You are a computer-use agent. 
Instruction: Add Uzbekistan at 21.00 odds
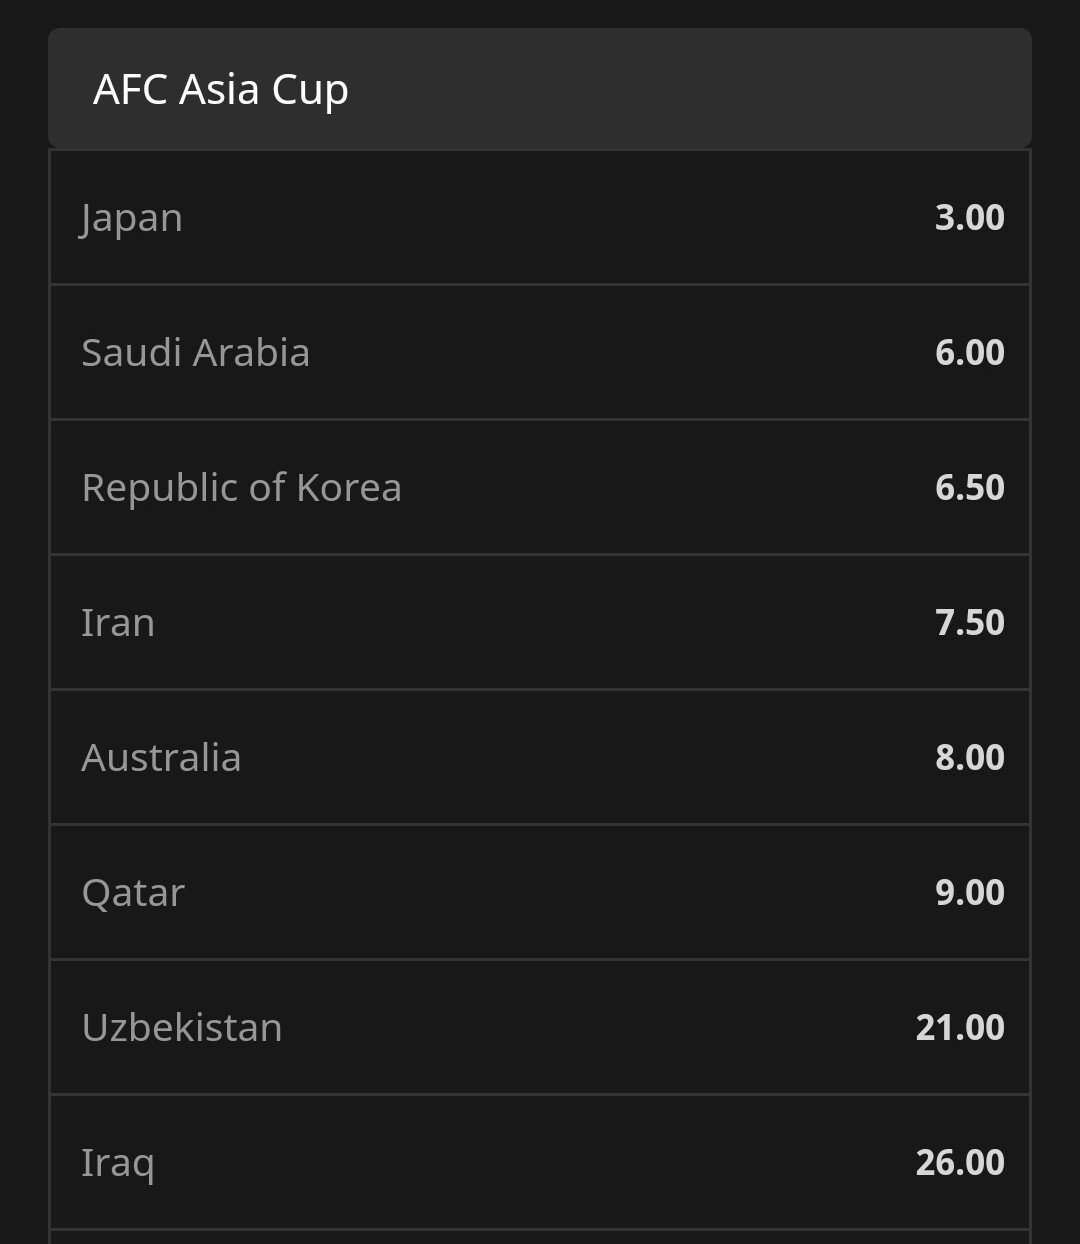pyautogui.click(x=960, y=1028)
